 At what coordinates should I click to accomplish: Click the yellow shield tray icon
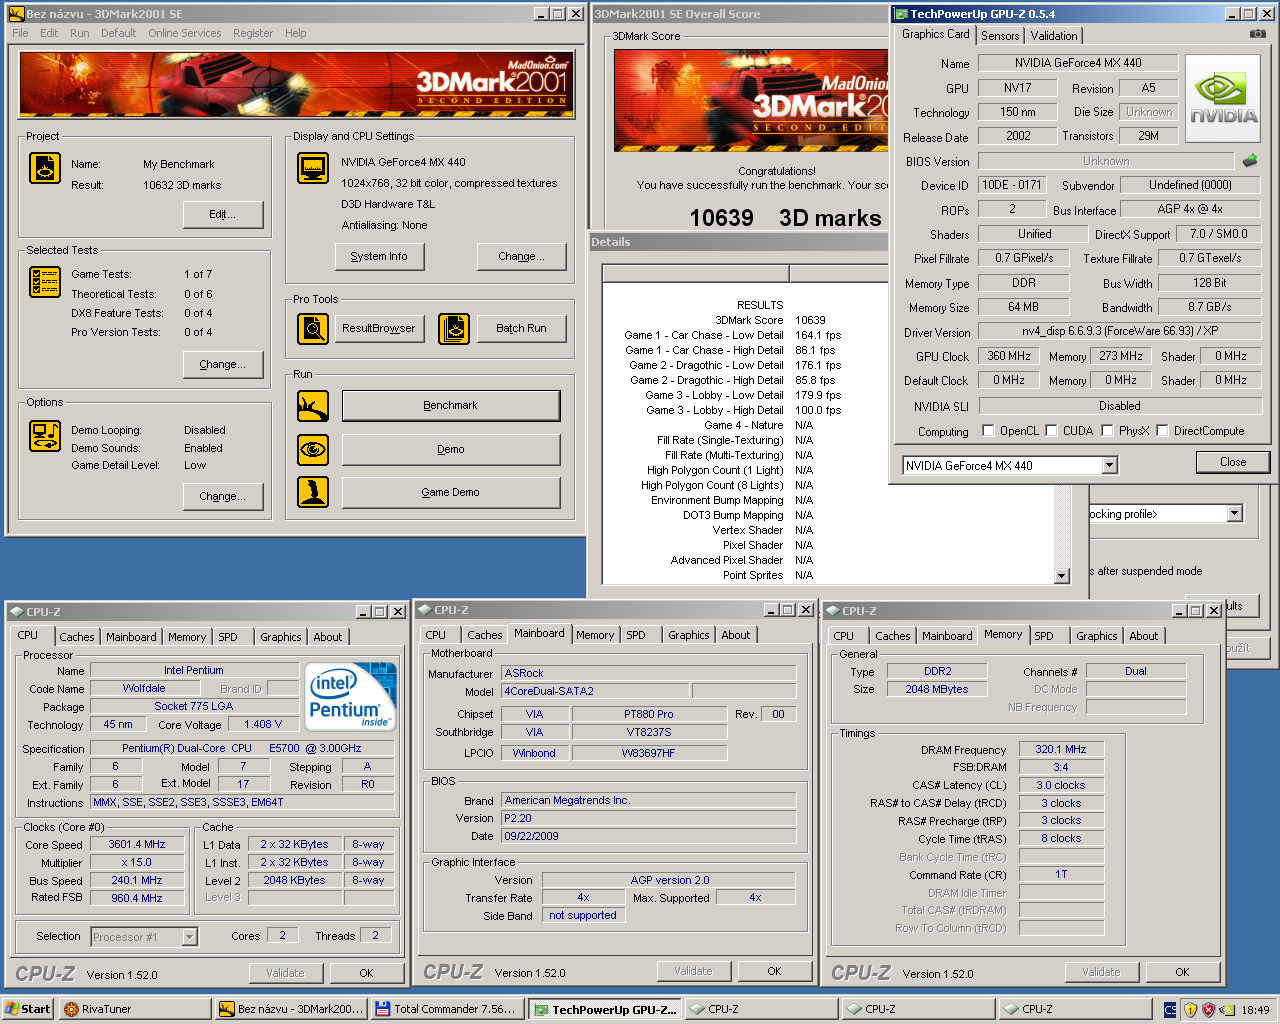1190,1010
